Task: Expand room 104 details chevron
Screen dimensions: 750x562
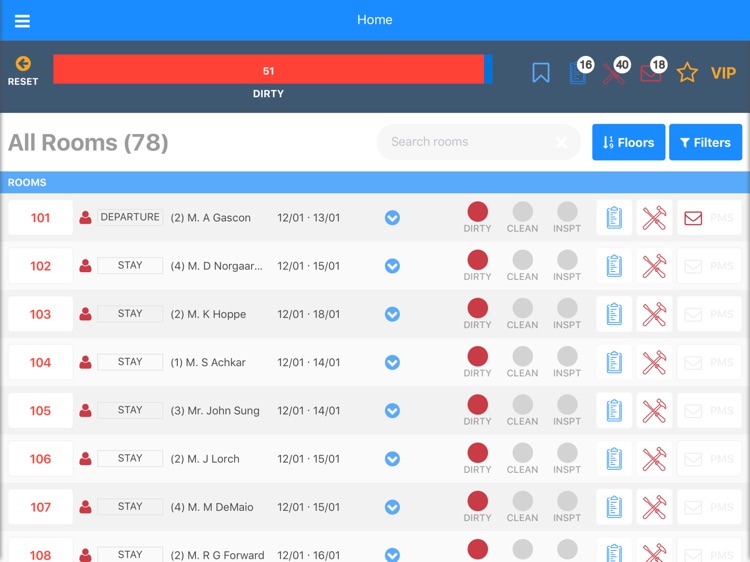Action: click(392, 363)
